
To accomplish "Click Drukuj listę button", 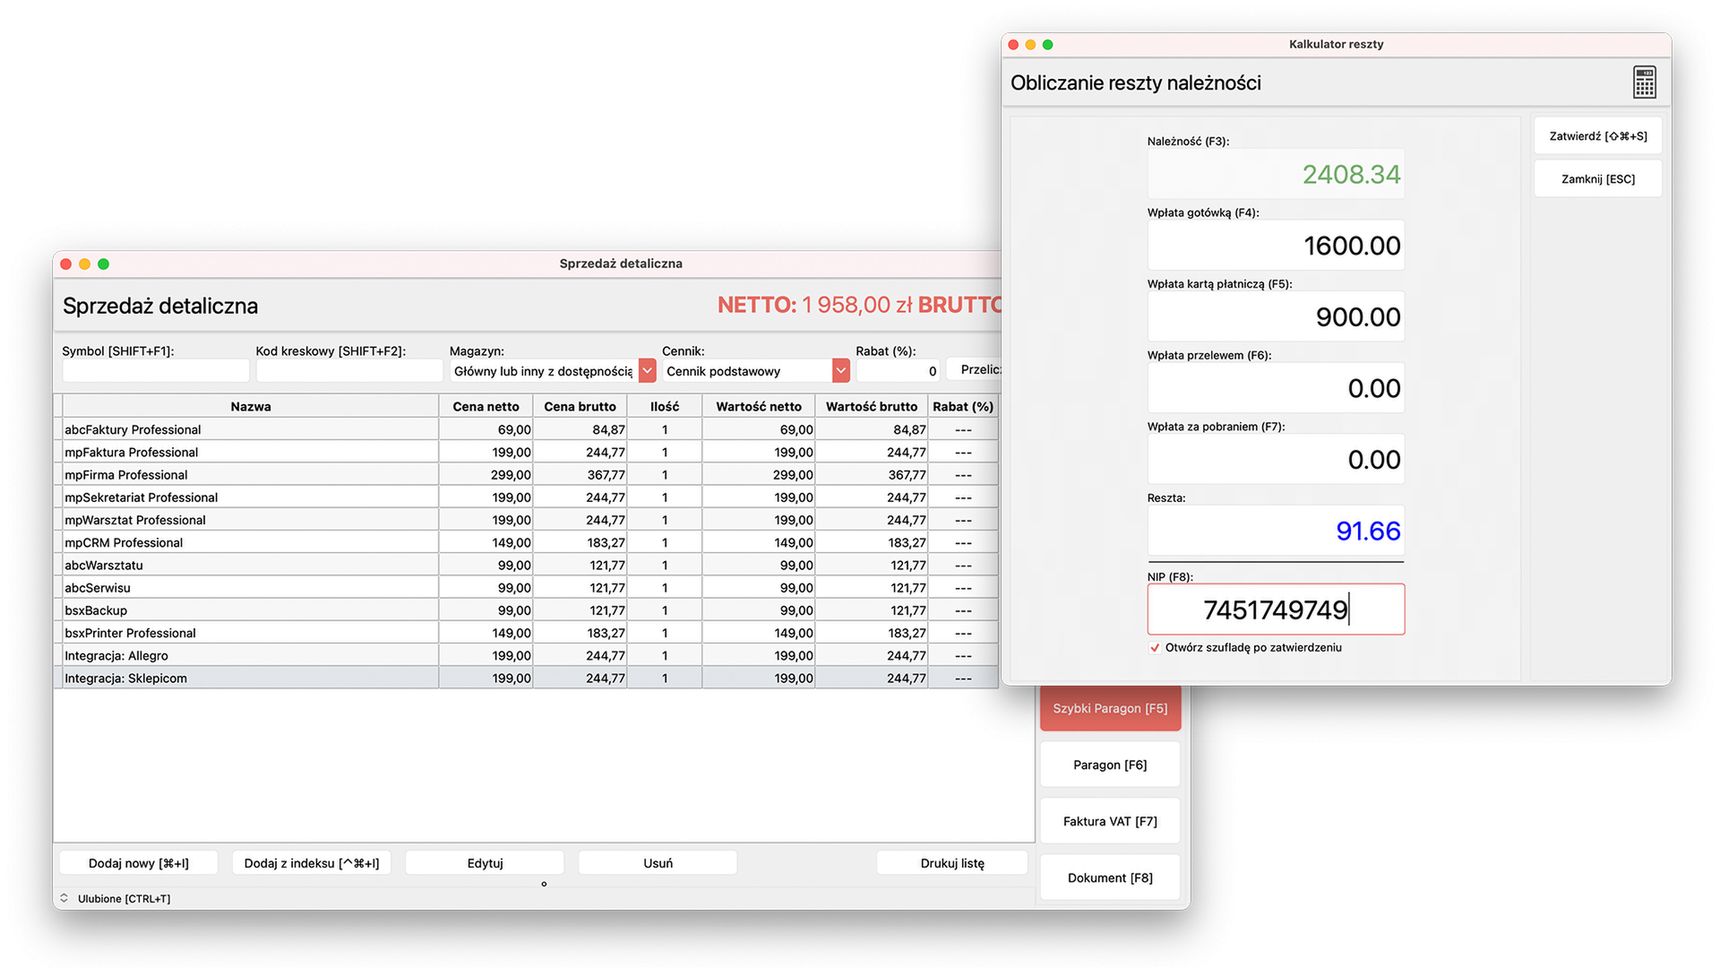I will pos(952,863).
